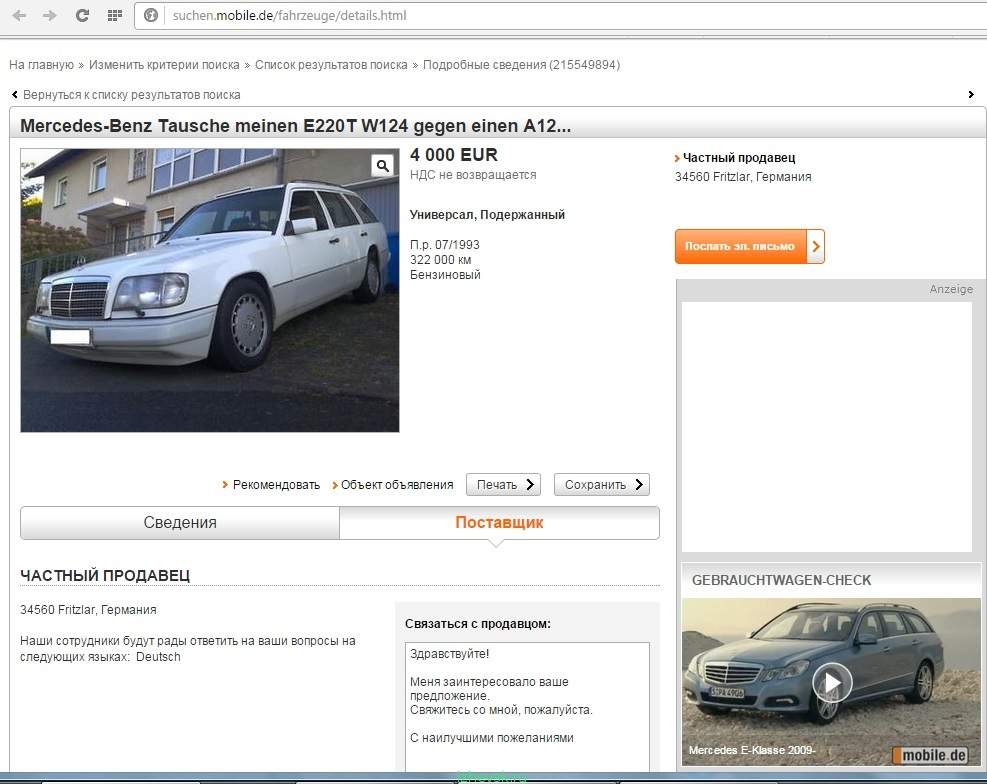Open the browser apps grid icon
The height and width of the screenshot is (784, 987).
tap(115, 16)
